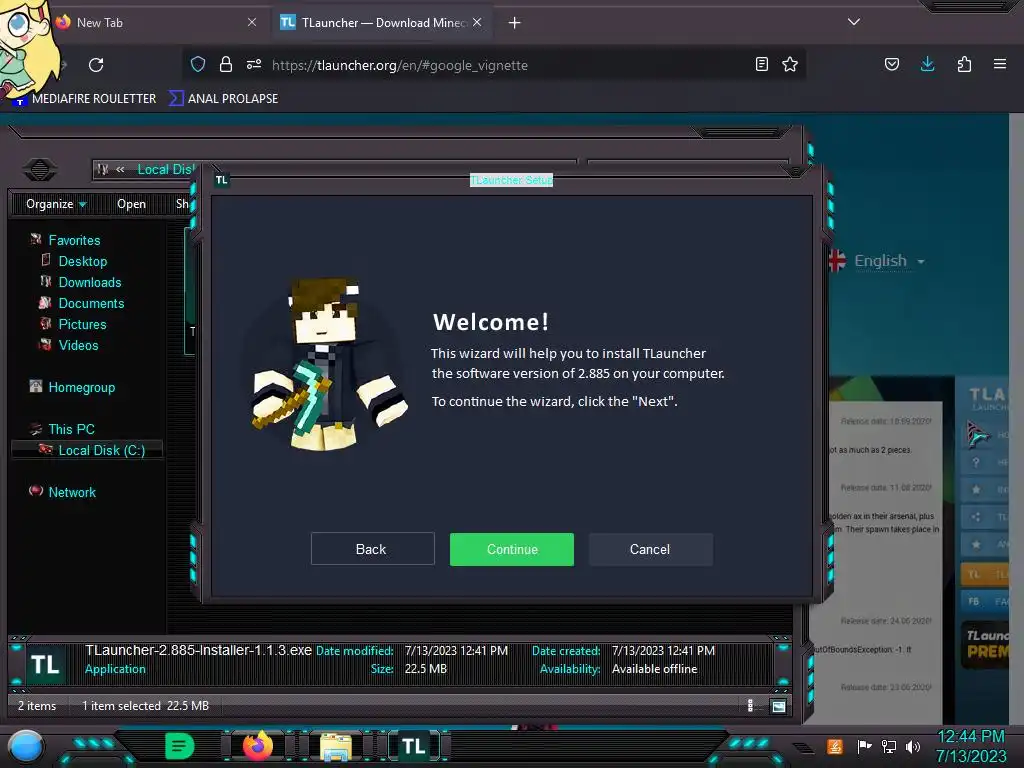Open the Action Center flag icon

(864, 746)
